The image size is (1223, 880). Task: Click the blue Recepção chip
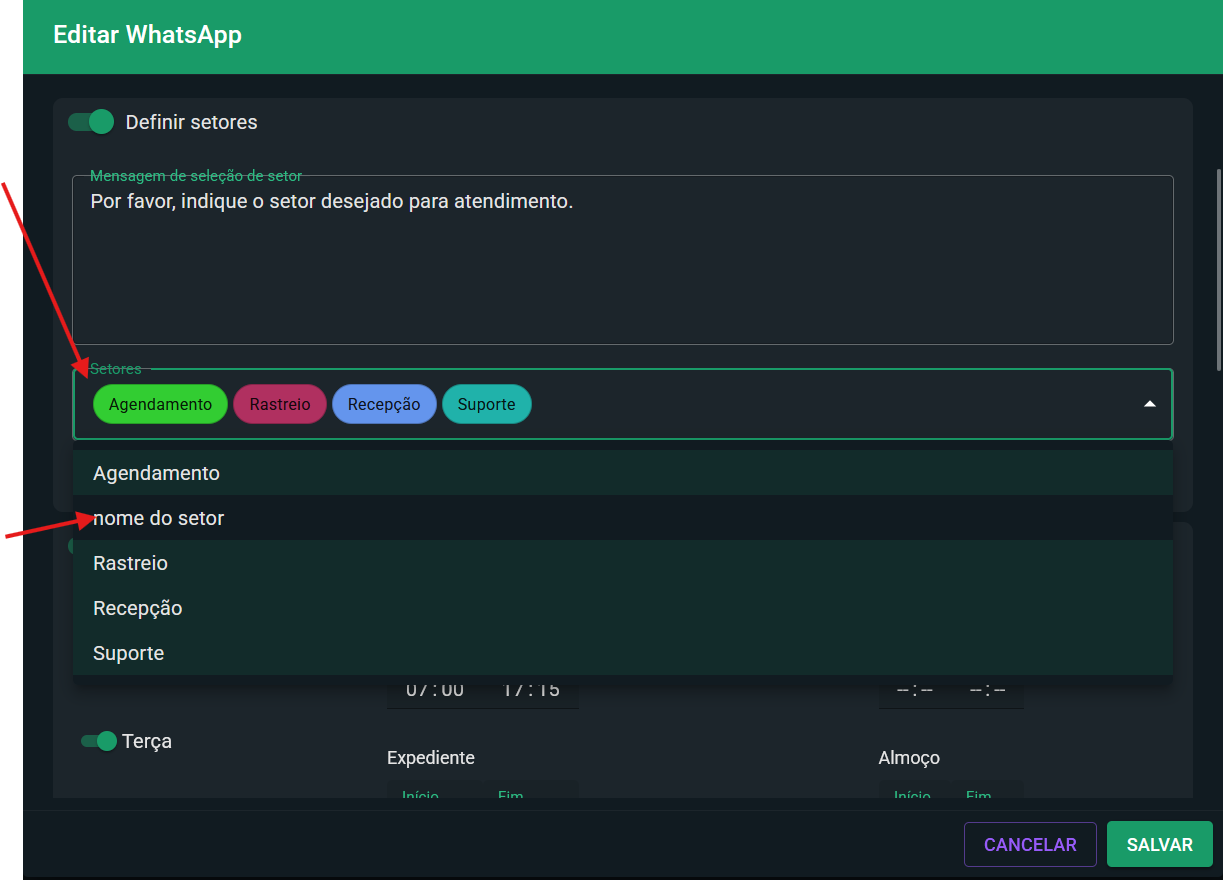point(384,404)
